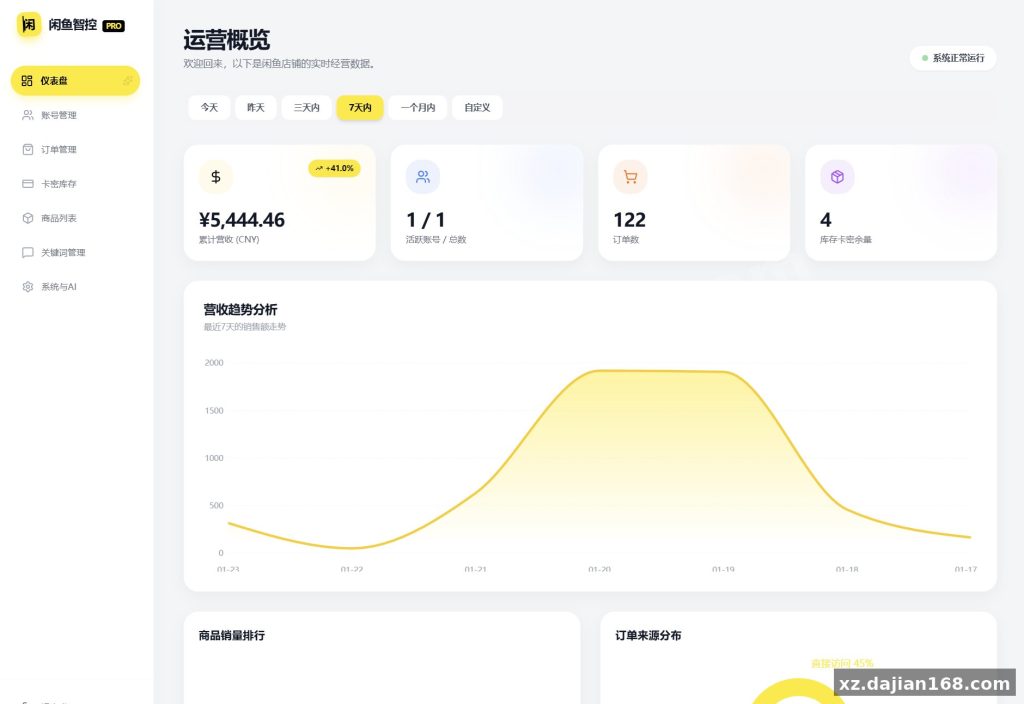Click the 活跃账号 / 总数 label
Image resolution: width=1024 pixels, height=704 pixels.
pyautogui.click(x=436, y=240)
